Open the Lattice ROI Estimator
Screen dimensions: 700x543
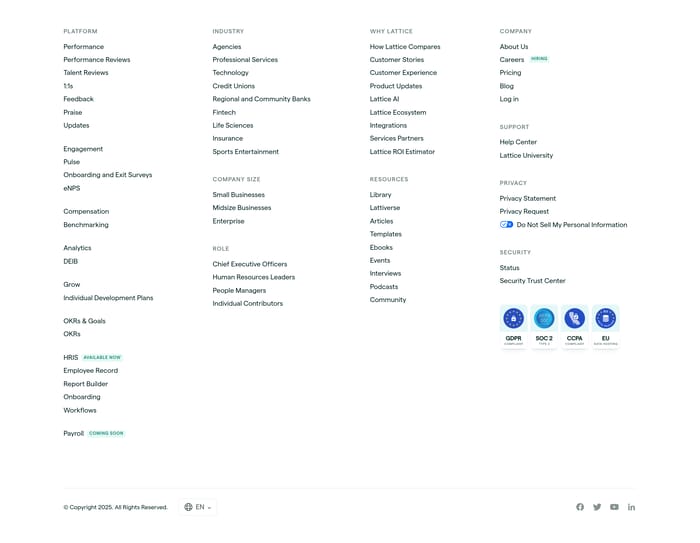point(402,152)
